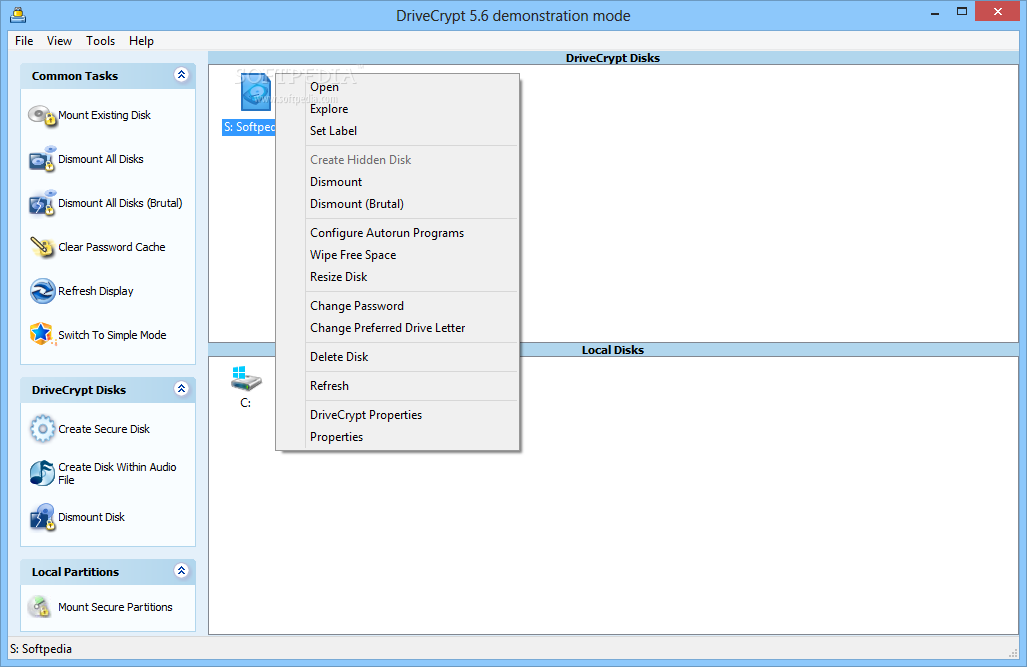Select Dismount from the context menu
The height and width of the screenshot is (667, 1027).
tap(398, 182)
